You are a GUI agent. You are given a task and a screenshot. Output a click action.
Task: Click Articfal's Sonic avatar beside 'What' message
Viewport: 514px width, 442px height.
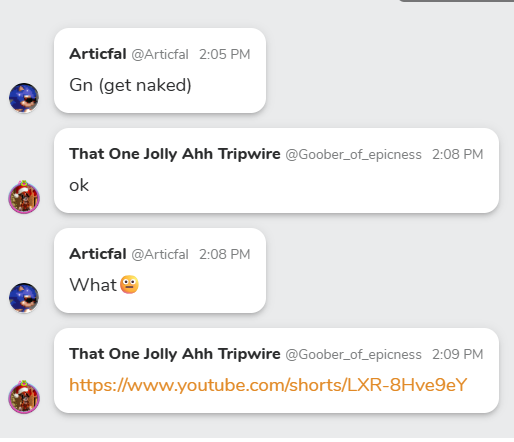[x=24, y=298]
